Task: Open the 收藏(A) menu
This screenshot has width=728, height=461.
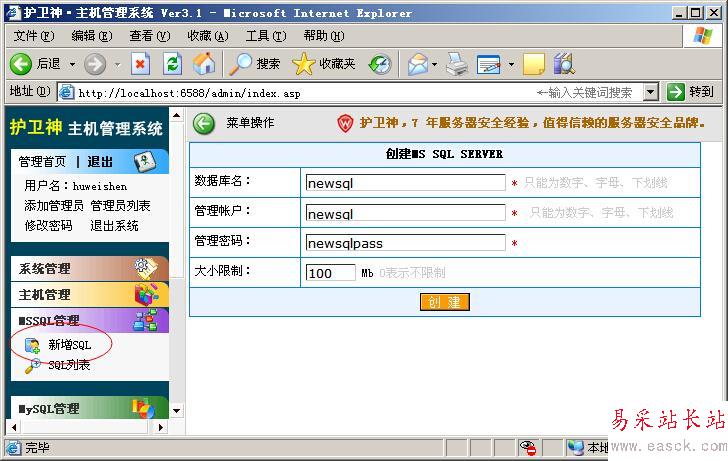Action: [208, 36]
